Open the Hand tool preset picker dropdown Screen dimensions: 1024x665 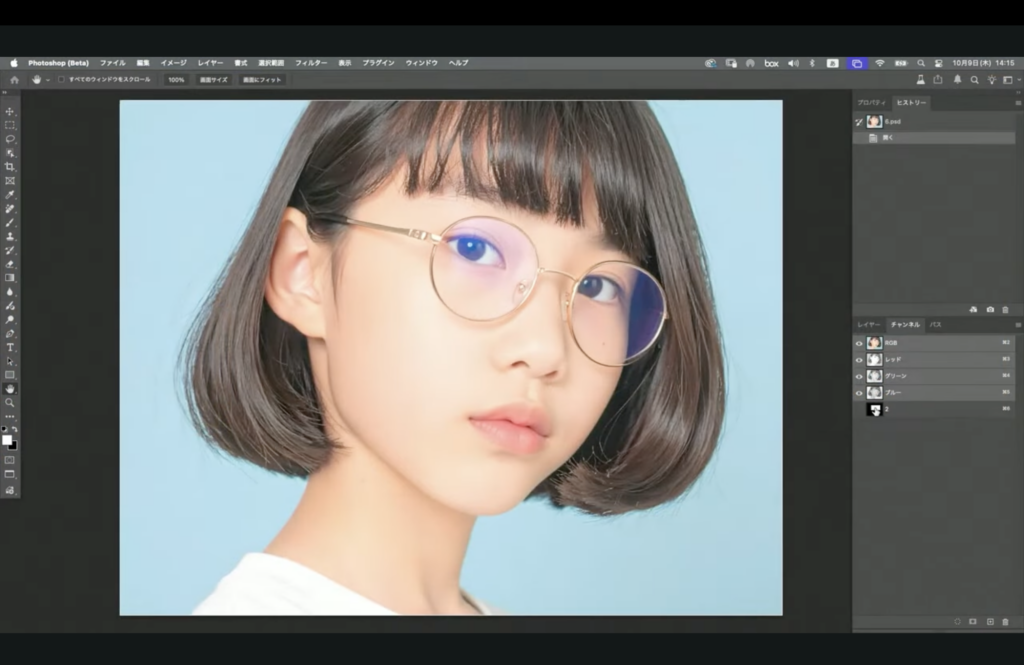(48, 79)
